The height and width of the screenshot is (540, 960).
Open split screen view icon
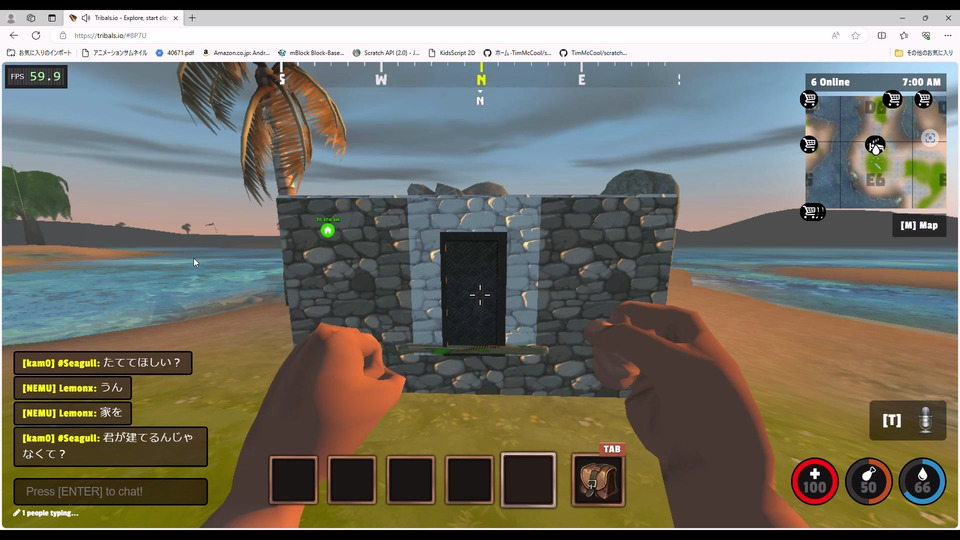tap(882, 36)
